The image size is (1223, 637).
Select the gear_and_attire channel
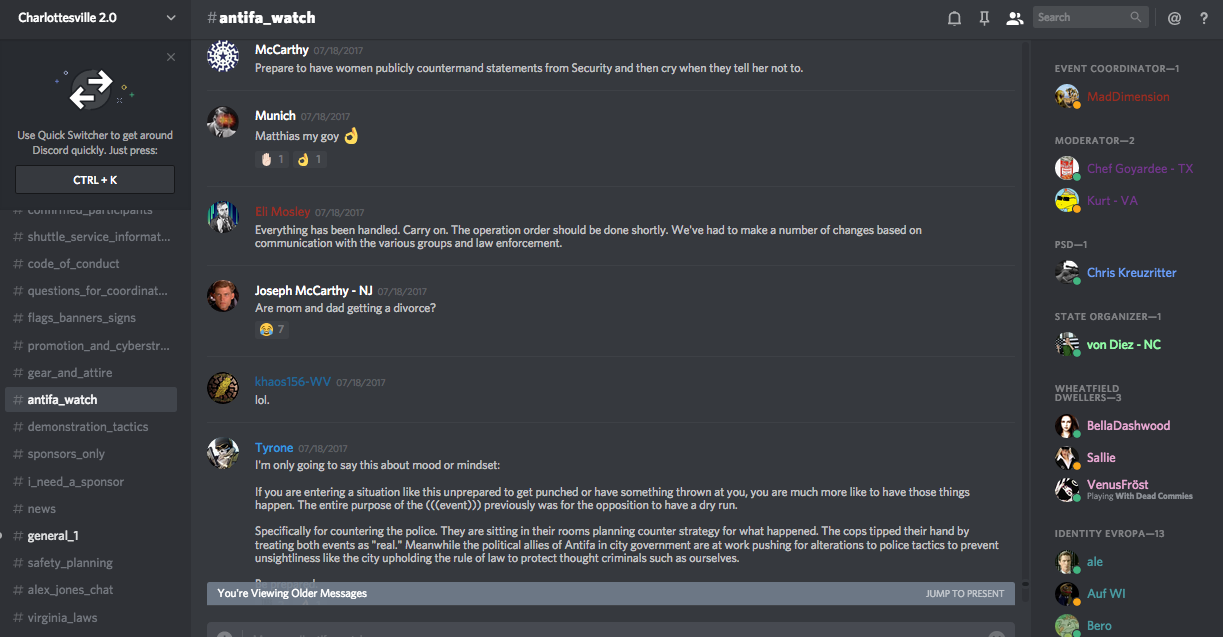tap(70, 373)
